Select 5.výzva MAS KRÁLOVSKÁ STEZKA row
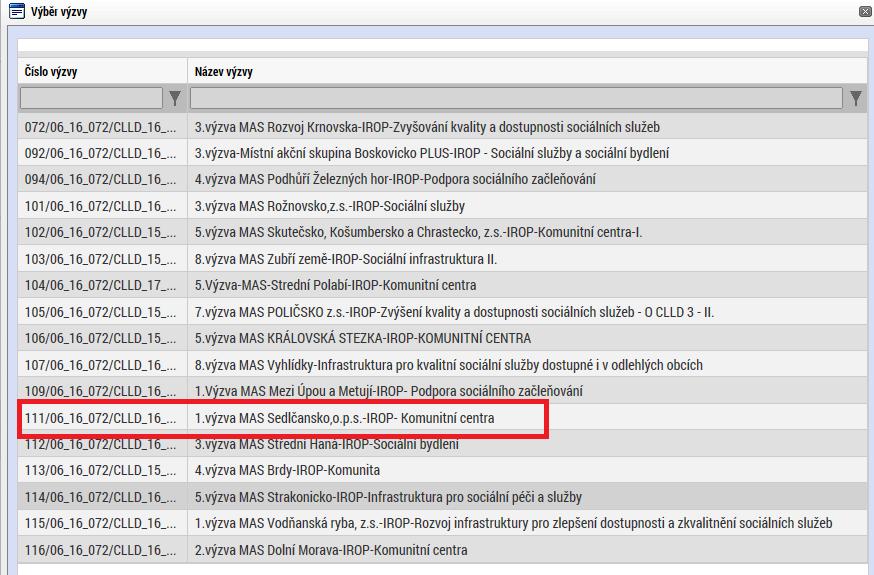874x575 pixels. (x=362, y=338)
